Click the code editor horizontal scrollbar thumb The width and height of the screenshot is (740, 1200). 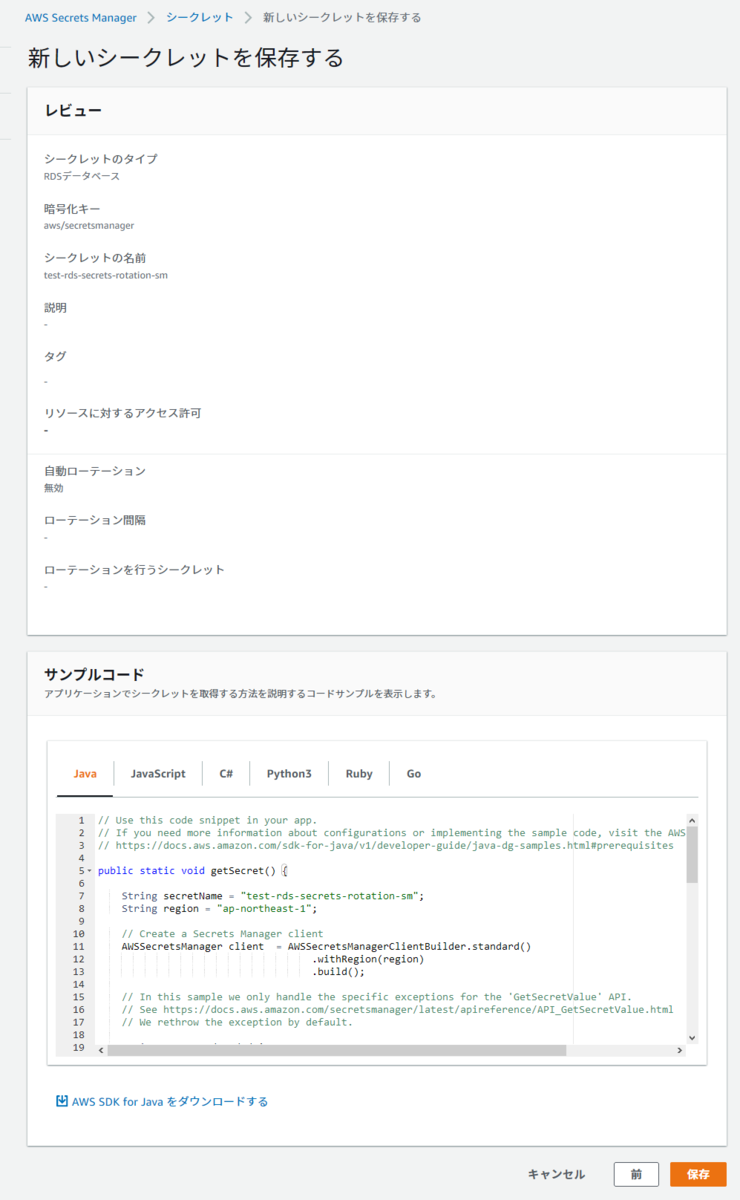335,1051
